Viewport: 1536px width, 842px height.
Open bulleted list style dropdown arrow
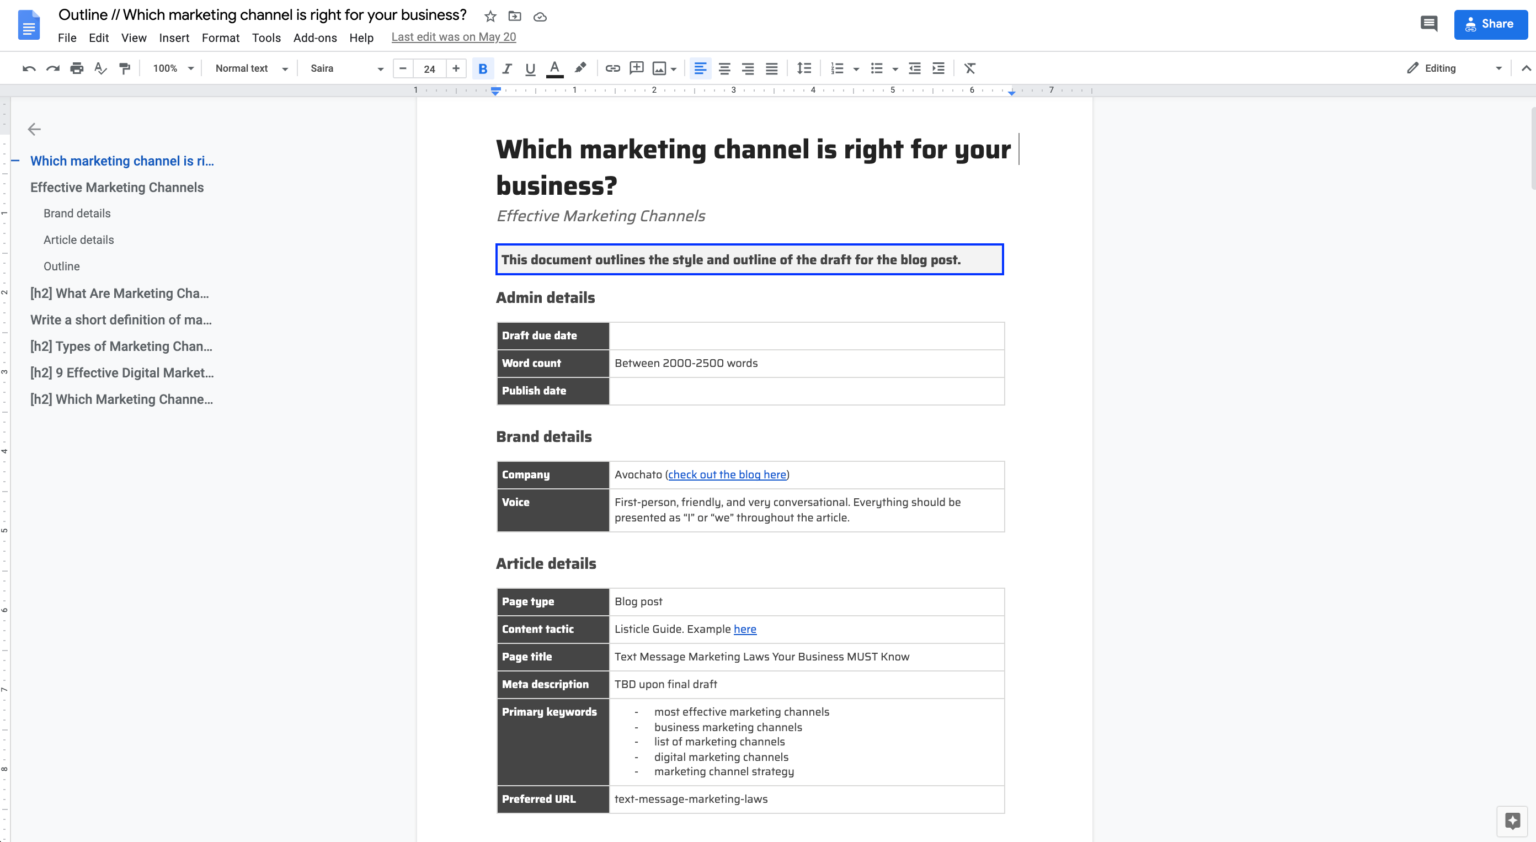point(895,69)
